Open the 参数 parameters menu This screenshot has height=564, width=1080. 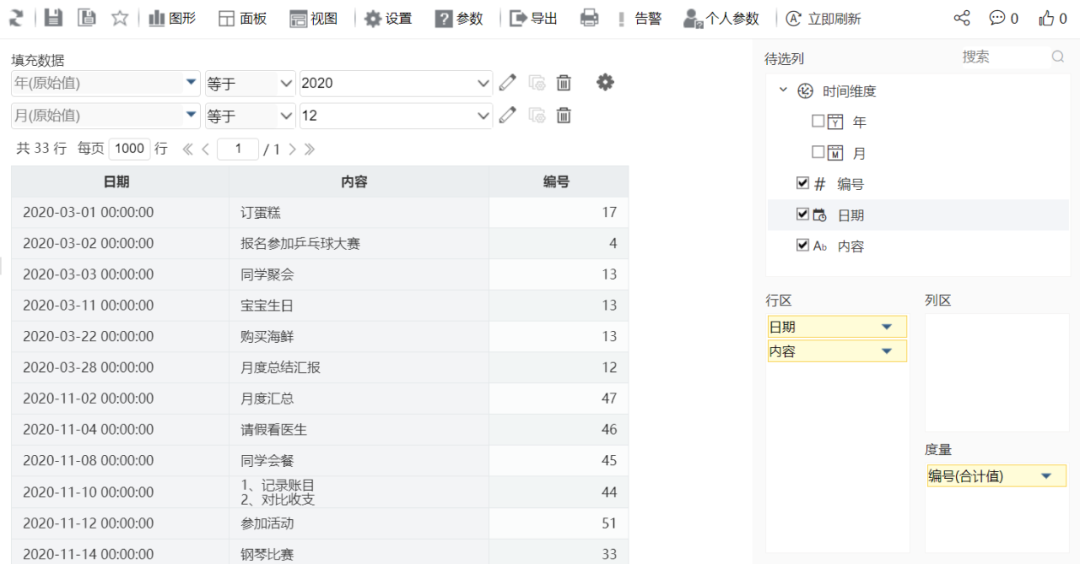coord(459,19)
